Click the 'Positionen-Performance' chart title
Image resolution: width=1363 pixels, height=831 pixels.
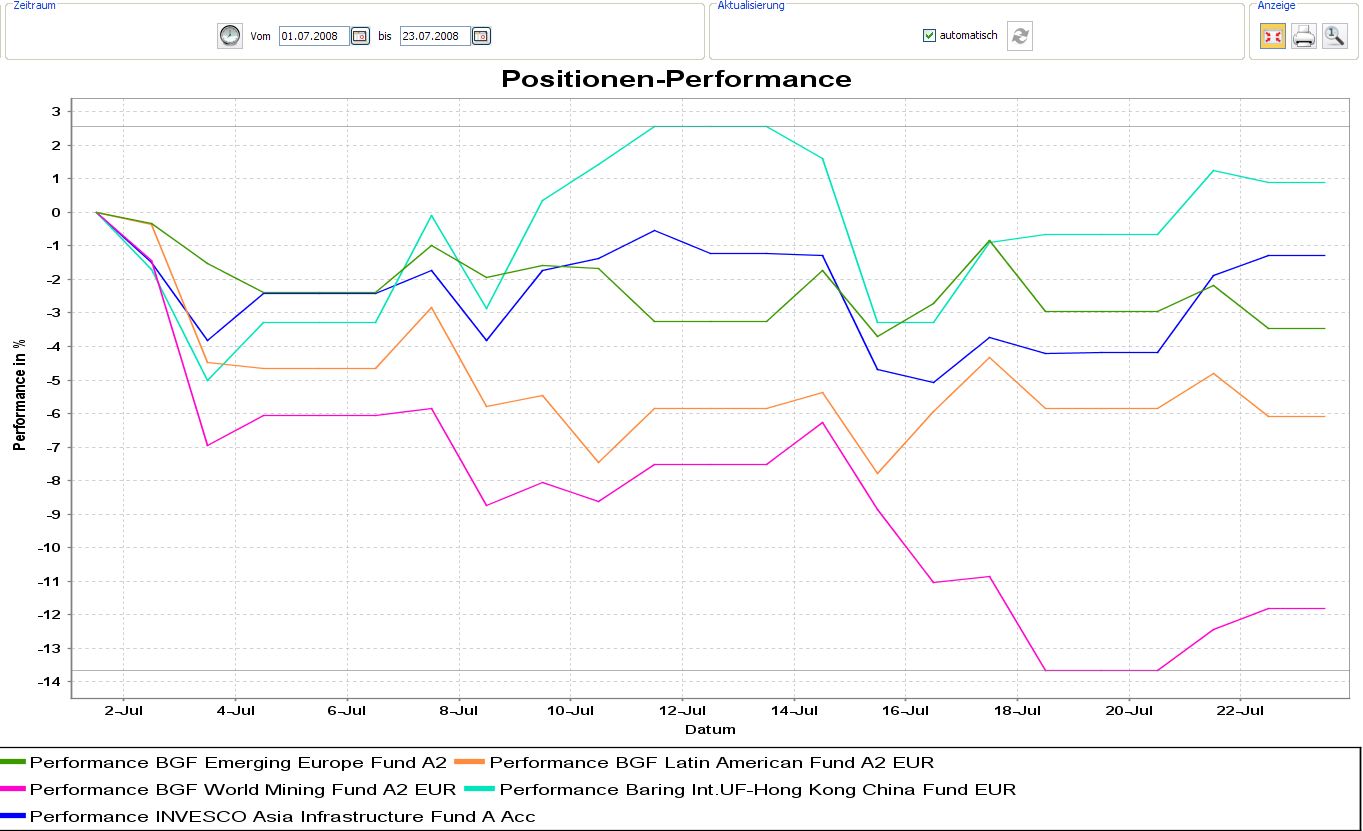coord(676,79)
